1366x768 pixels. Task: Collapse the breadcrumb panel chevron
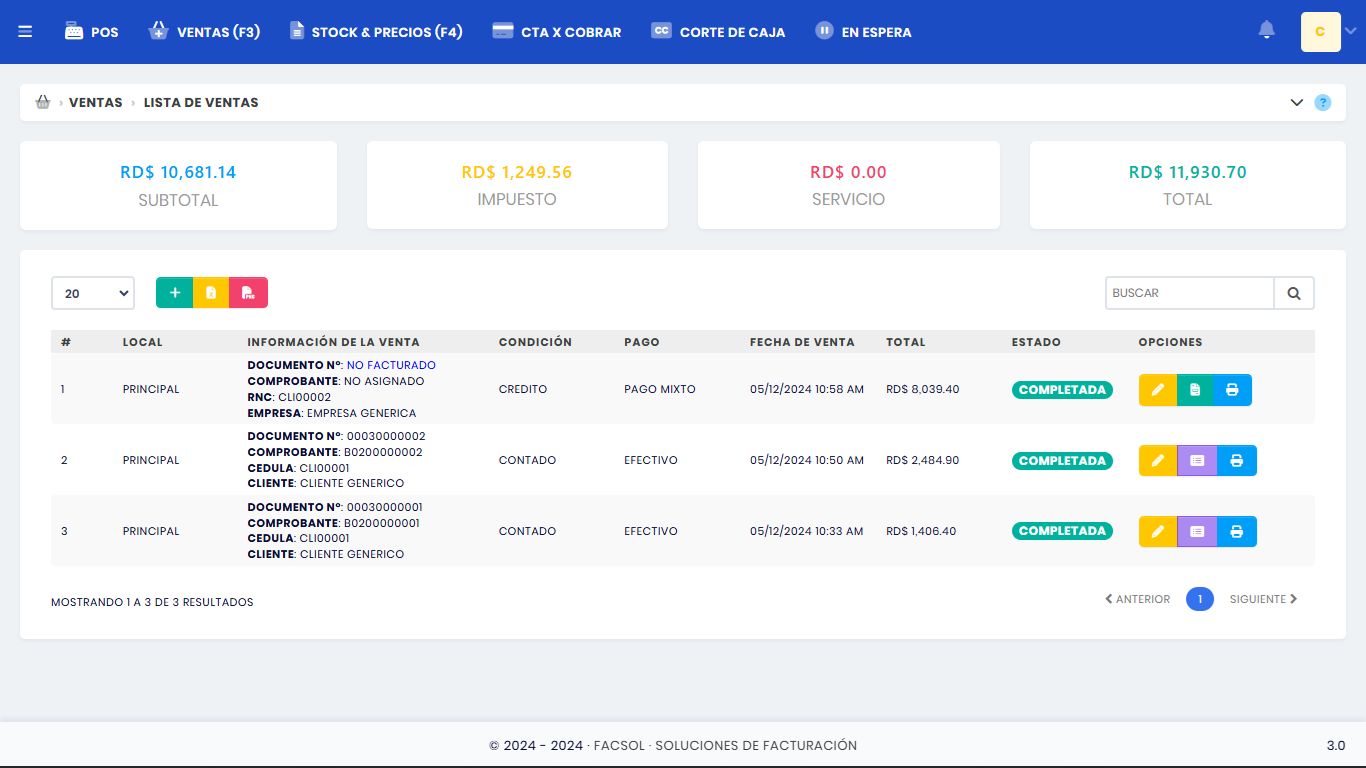(1297, 103)
